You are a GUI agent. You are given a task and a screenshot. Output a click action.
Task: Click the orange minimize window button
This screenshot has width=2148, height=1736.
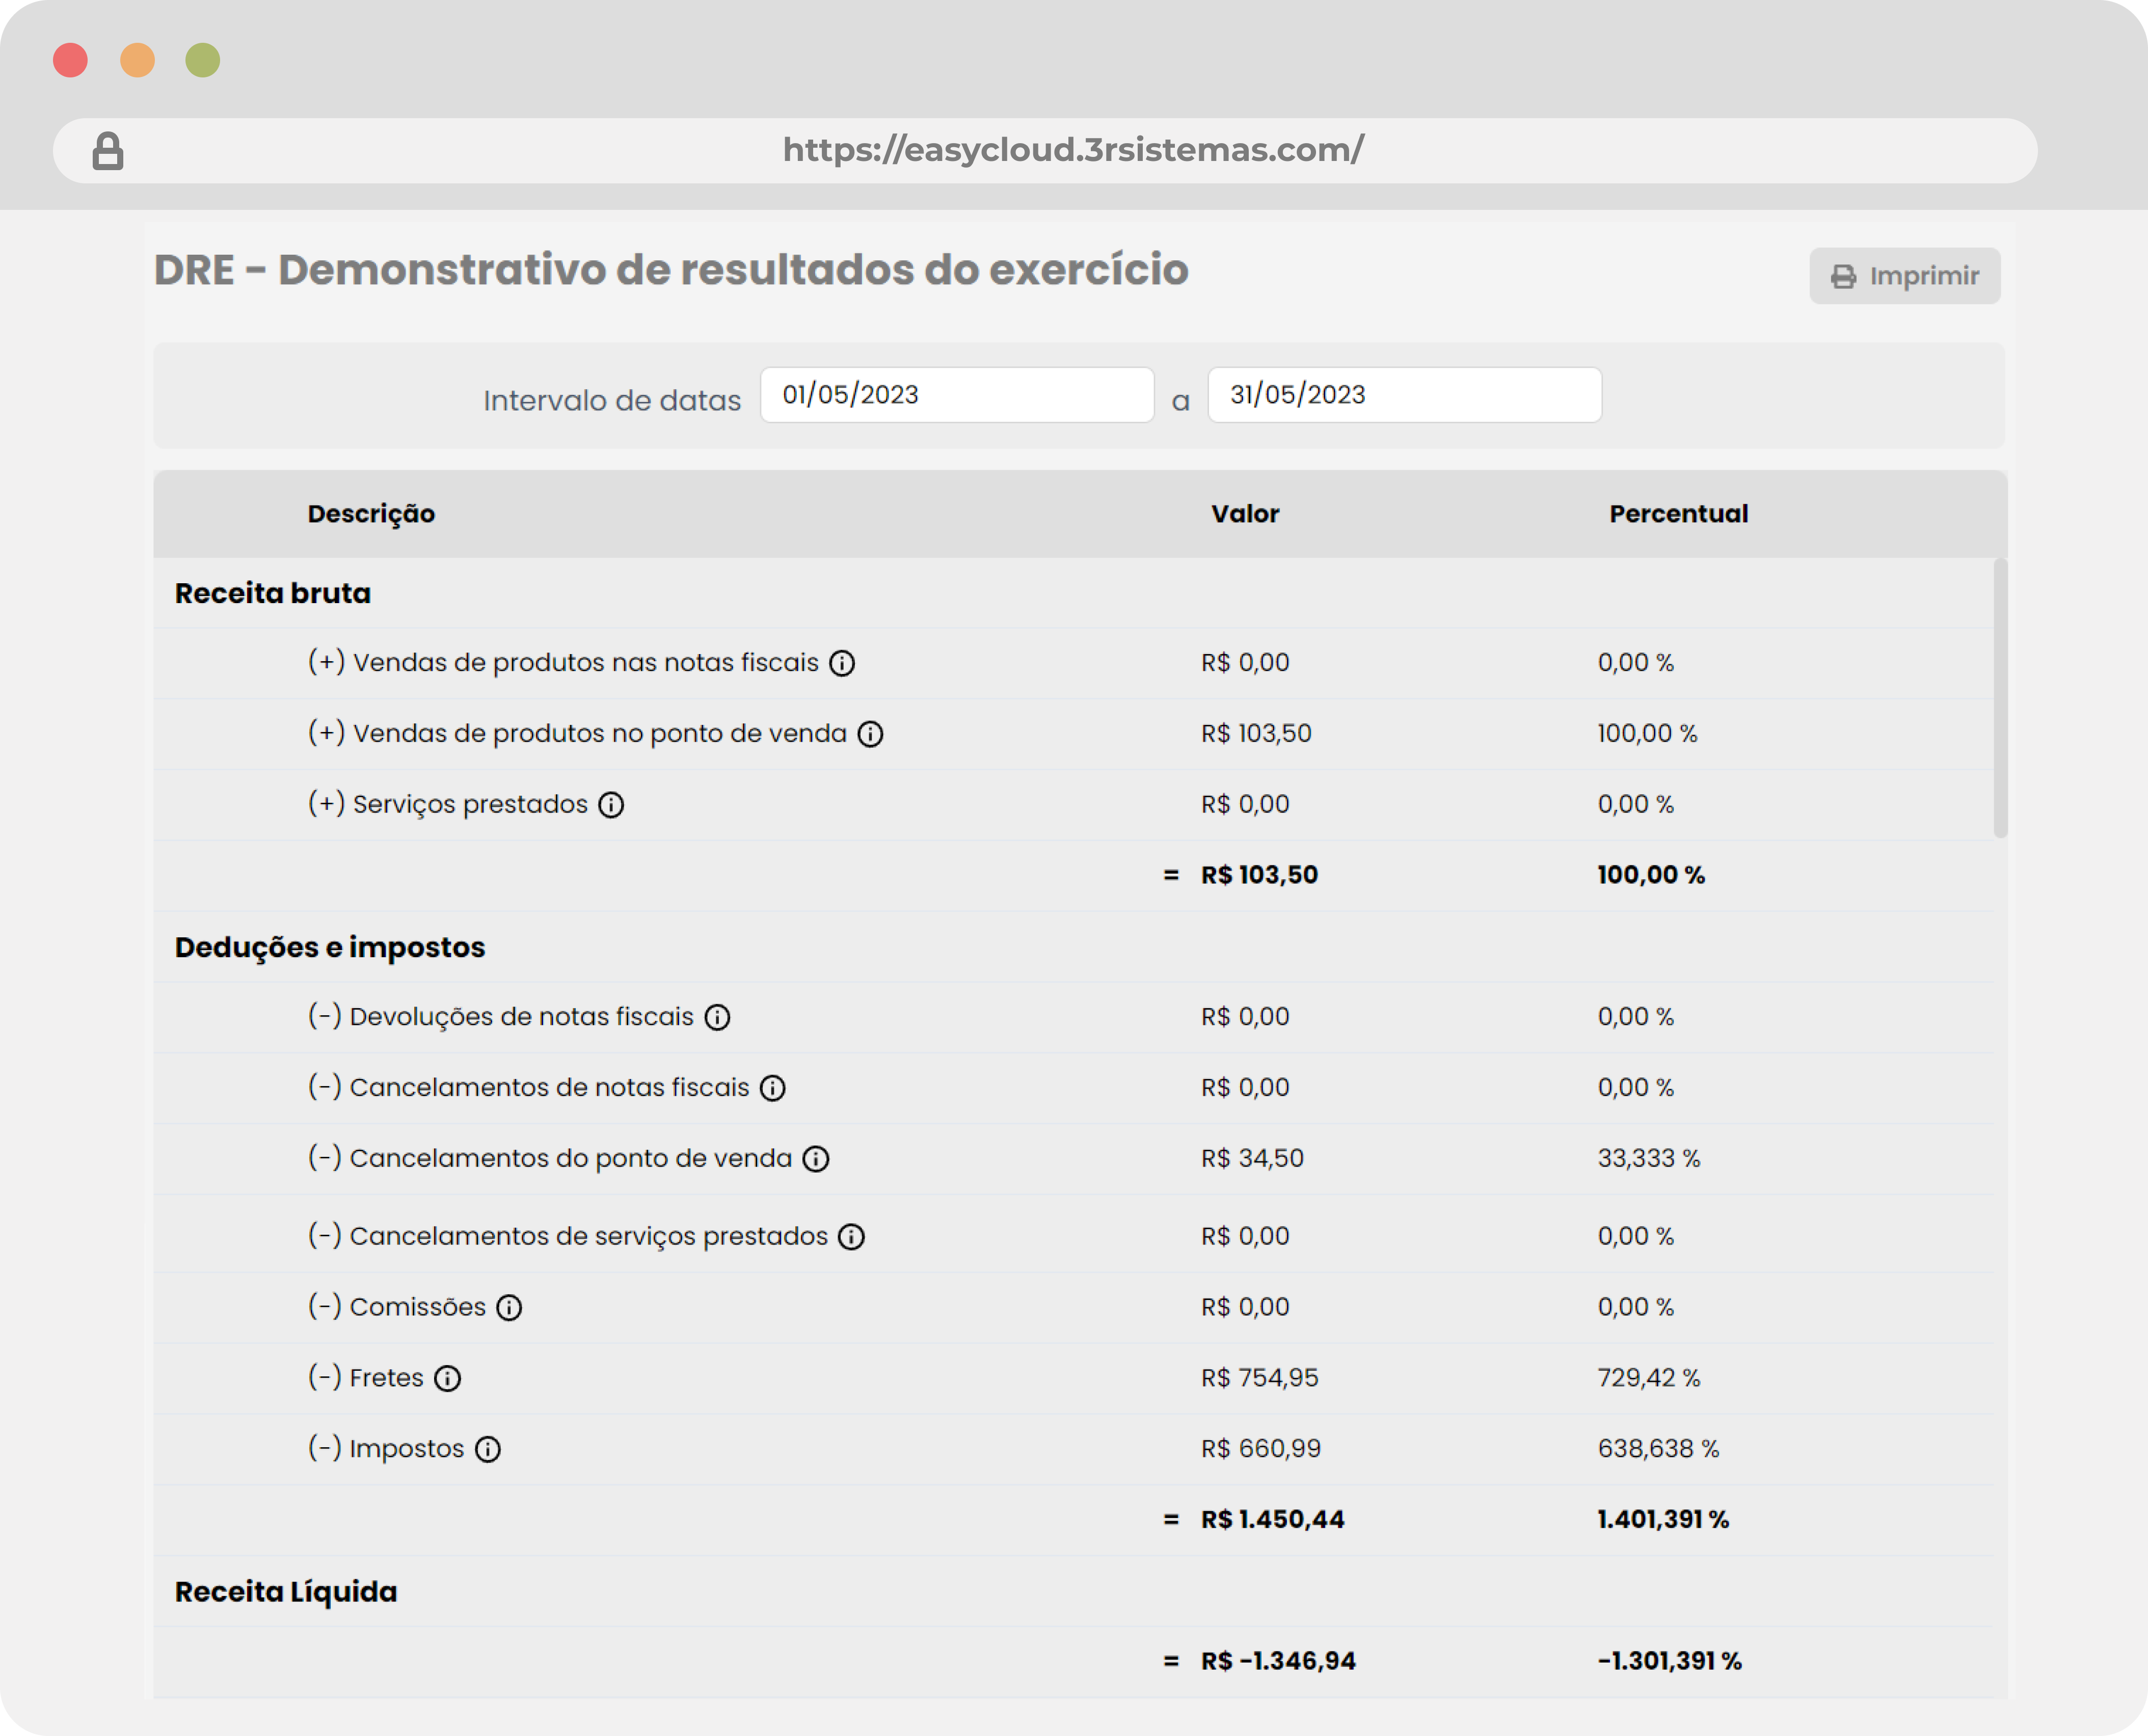[x=137, y=60]
